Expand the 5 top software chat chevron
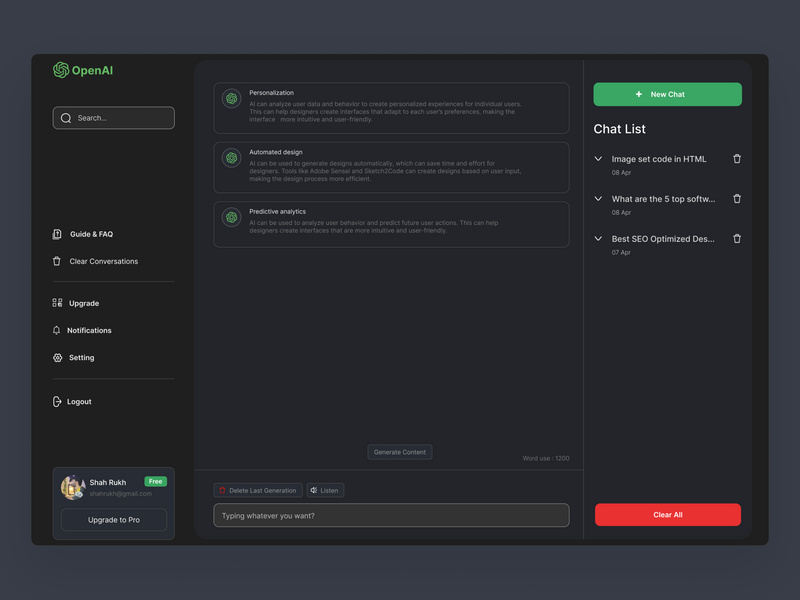 (x=598, y=199)
